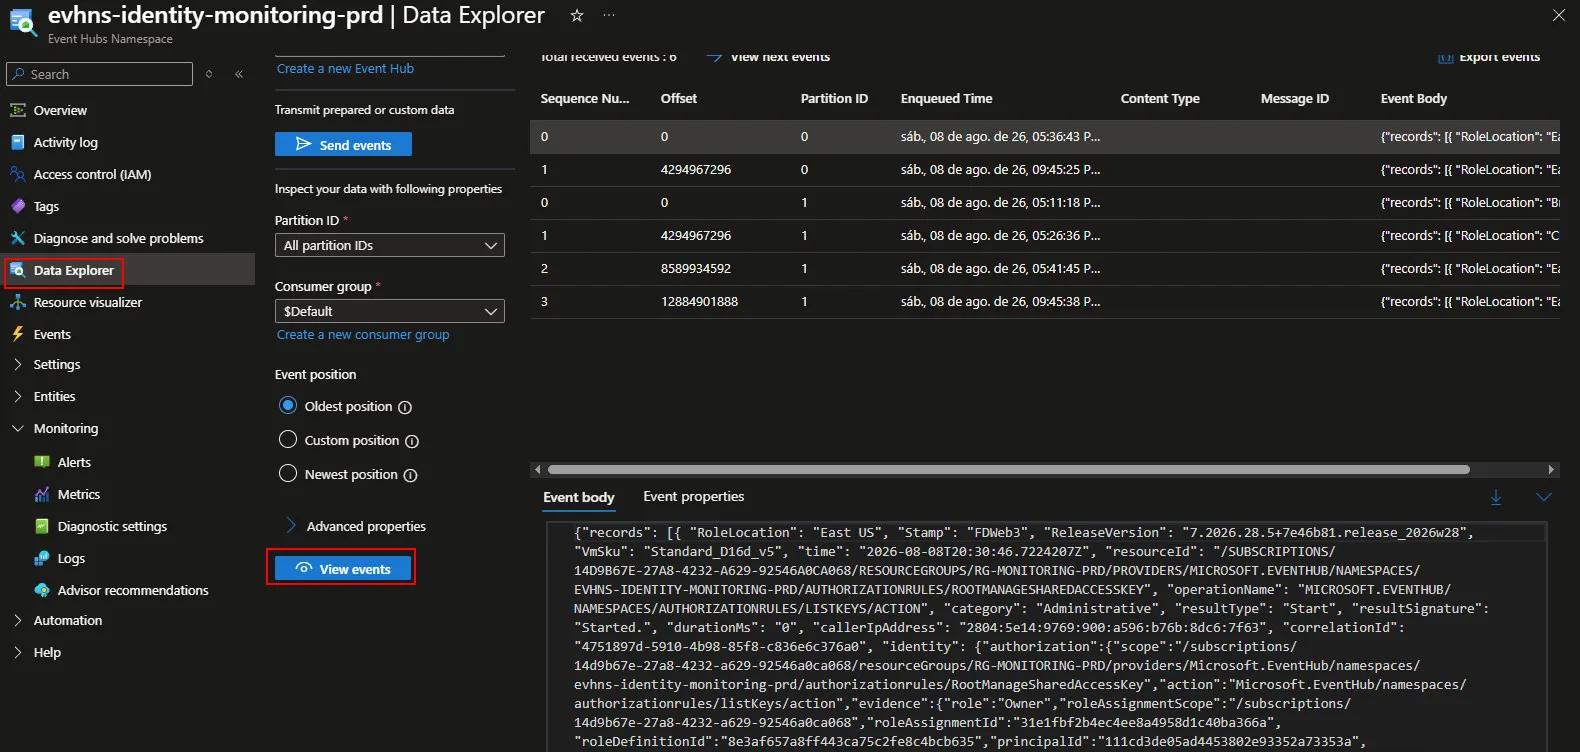Click the View events button

[x=343, y=569]
